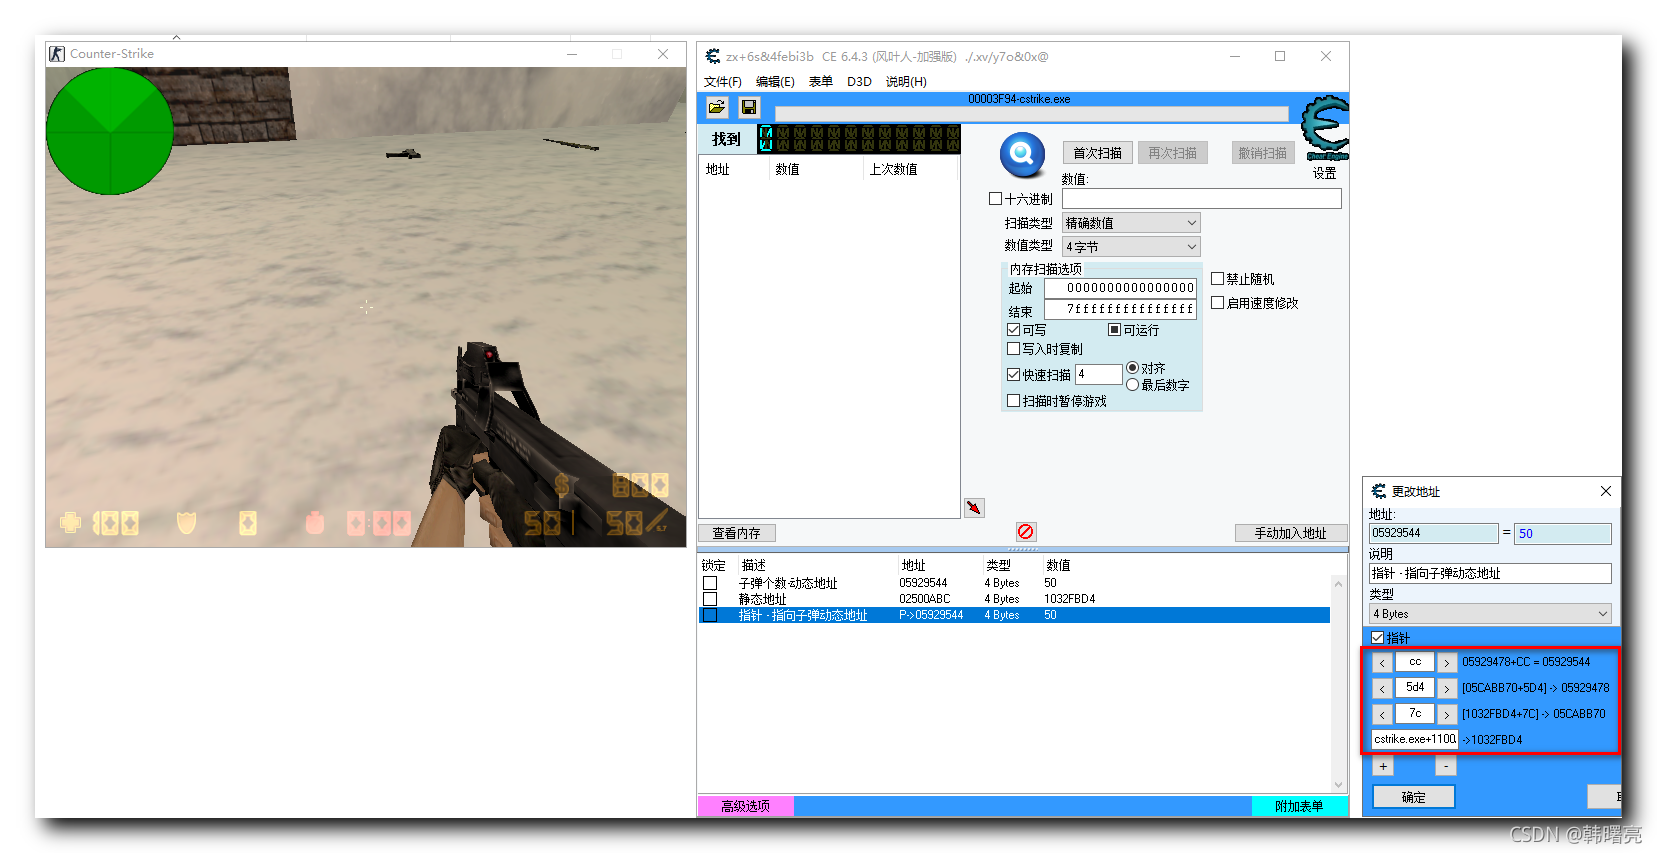Viewport: 1657px width, 853px height.
Task: Click the minus remove-offset button
Action: click(x=1446, y=767)
